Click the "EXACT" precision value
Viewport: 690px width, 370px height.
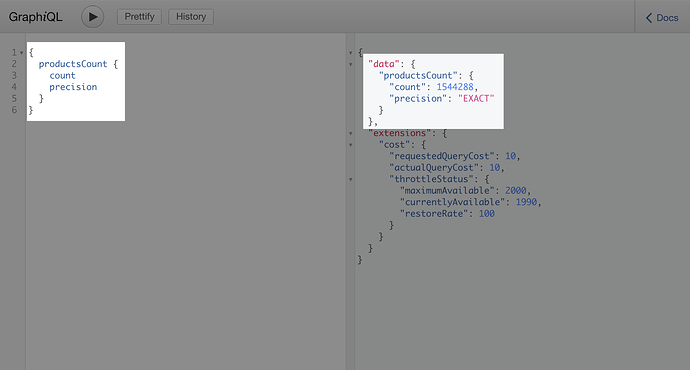tap(476, 99)
